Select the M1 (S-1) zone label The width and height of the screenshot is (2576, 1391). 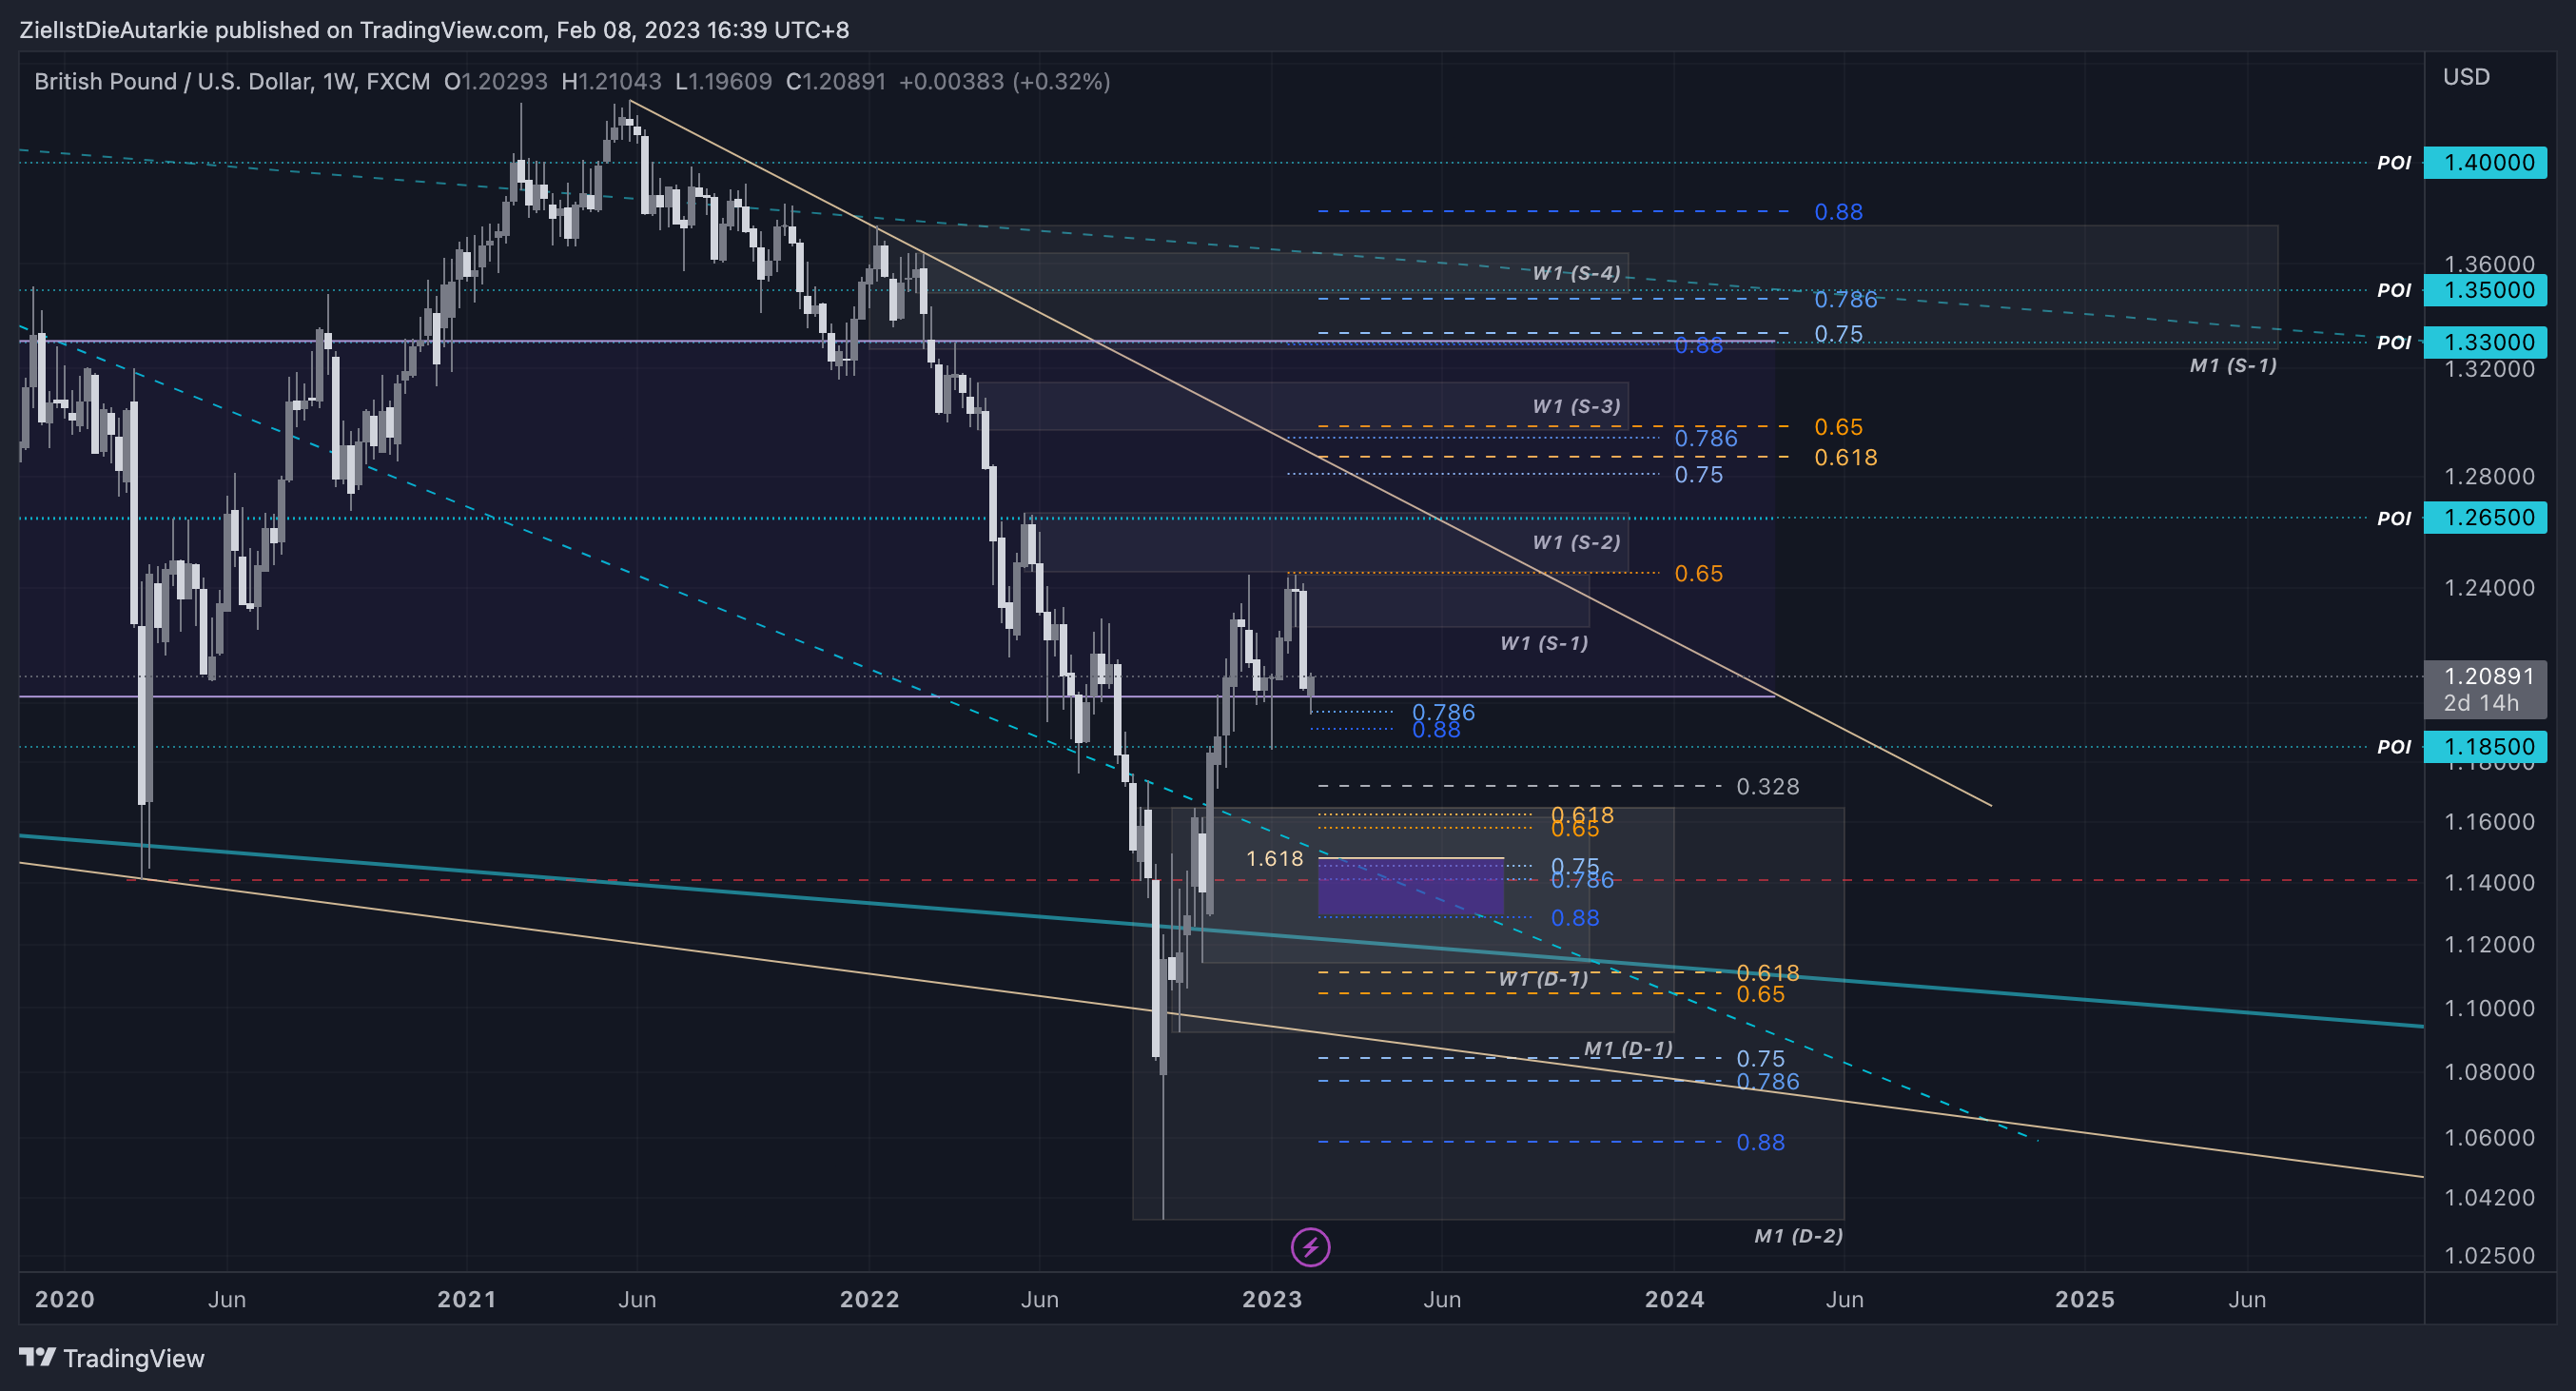pos(2233,366)
